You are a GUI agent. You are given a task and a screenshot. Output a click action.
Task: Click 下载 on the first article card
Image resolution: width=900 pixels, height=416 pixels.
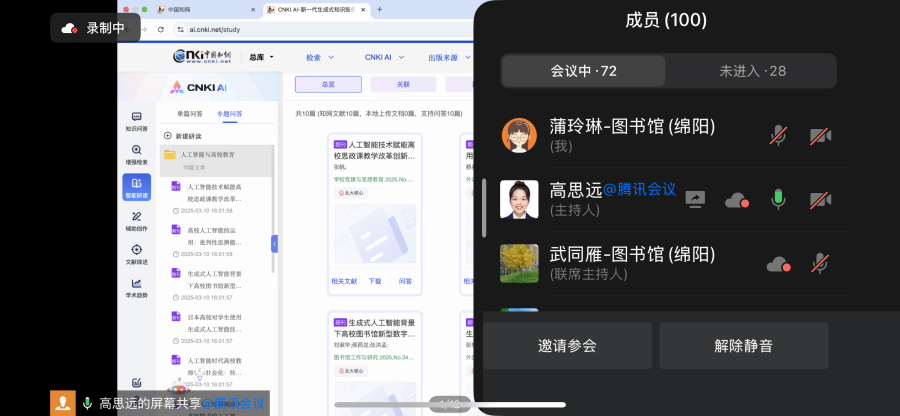[x=375, y=281]
